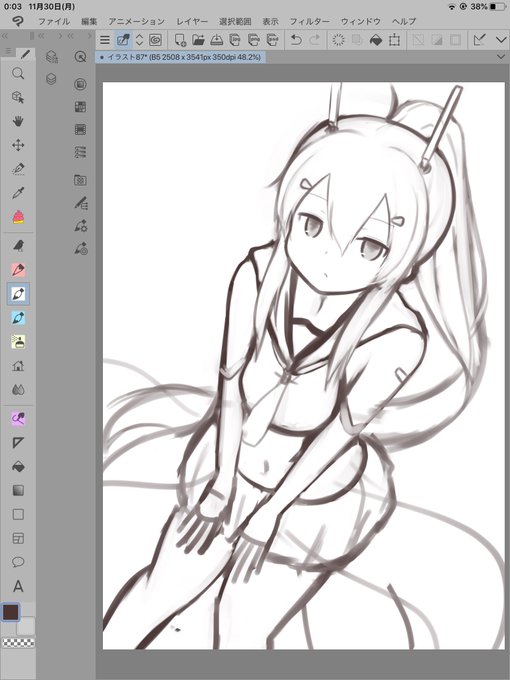Open the フィルター menu
510x680 pixels.
click(310, 21)
